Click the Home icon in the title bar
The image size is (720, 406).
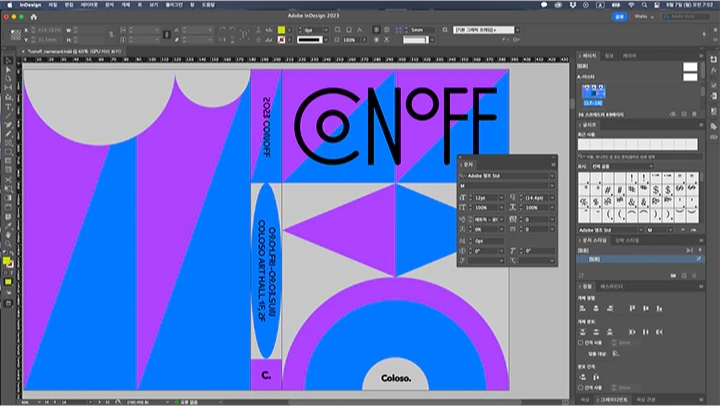click(x=34, y=17)
